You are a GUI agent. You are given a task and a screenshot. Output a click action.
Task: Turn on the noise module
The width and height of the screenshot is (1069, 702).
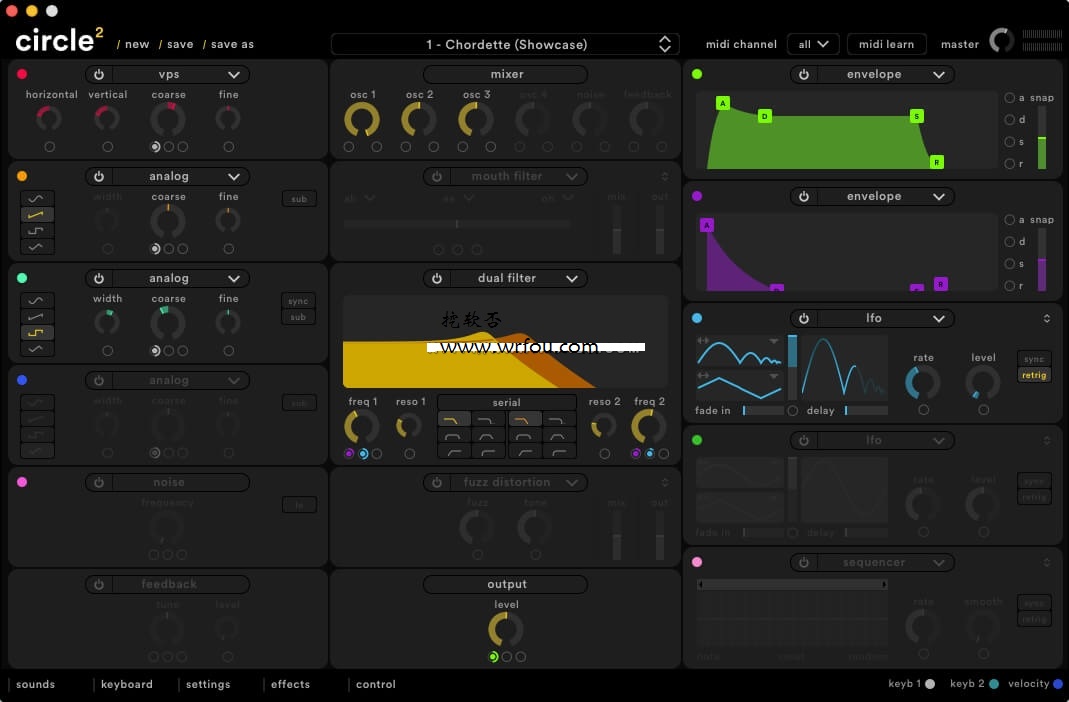(x=99, y=483)
